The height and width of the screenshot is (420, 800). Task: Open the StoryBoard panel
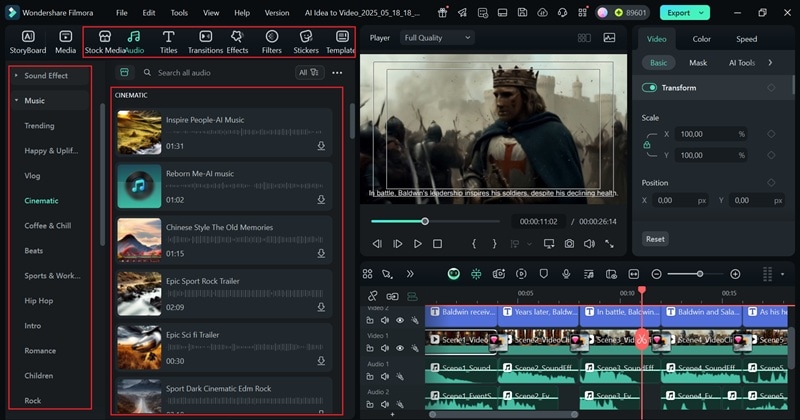28,42
